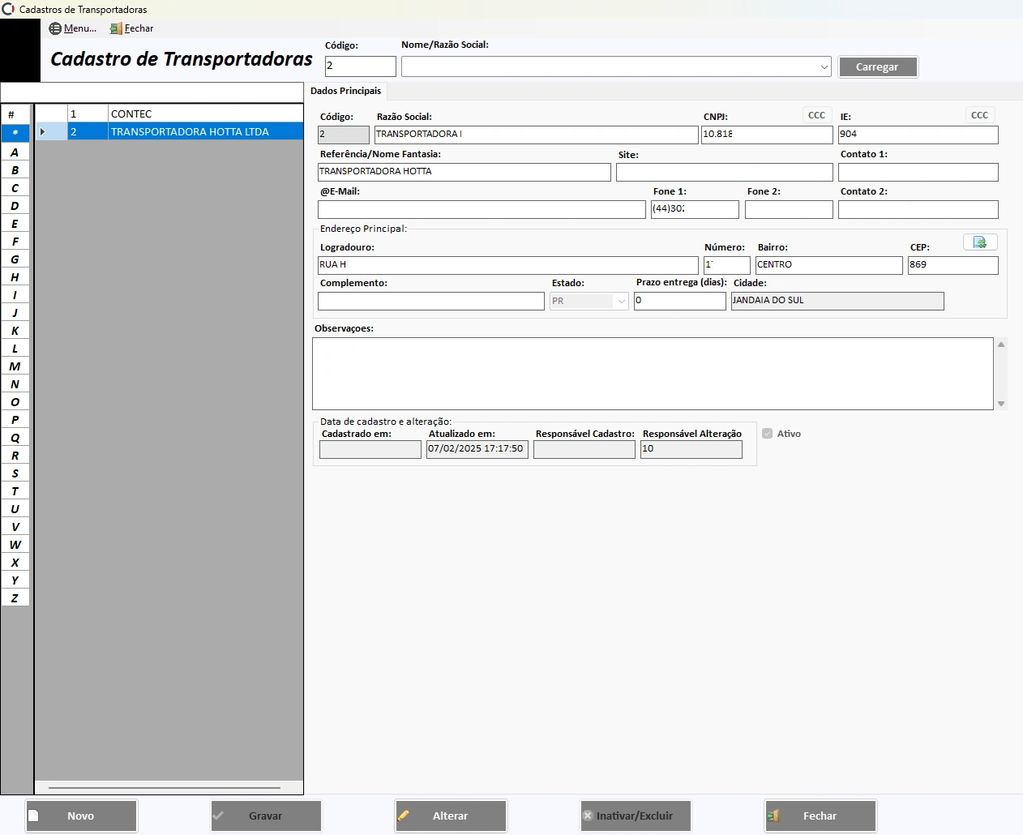This screenshot has width=1023, height=835.
Task: Click the CCC button beside IE
Action: pos(979,115)
